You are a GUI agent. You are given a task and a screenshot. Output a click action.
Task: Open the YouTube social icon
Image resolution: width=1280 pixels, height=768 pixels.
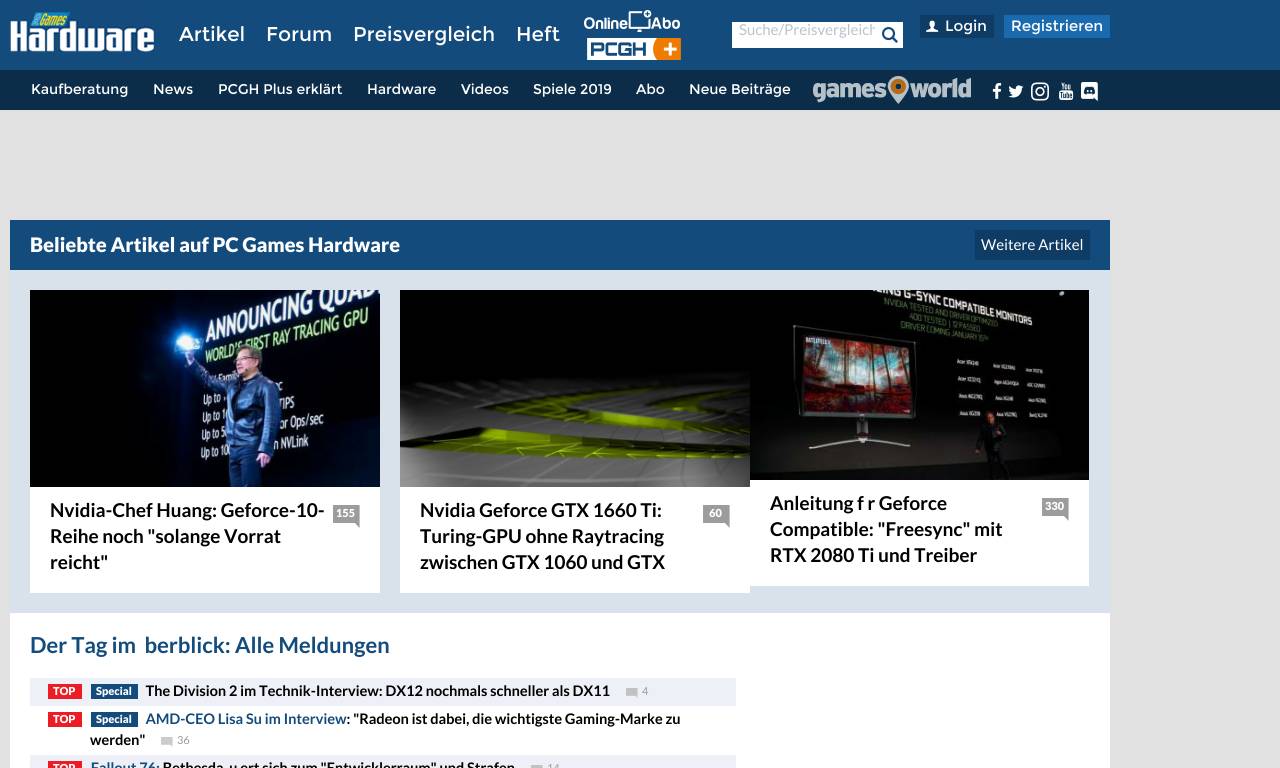1066,92
